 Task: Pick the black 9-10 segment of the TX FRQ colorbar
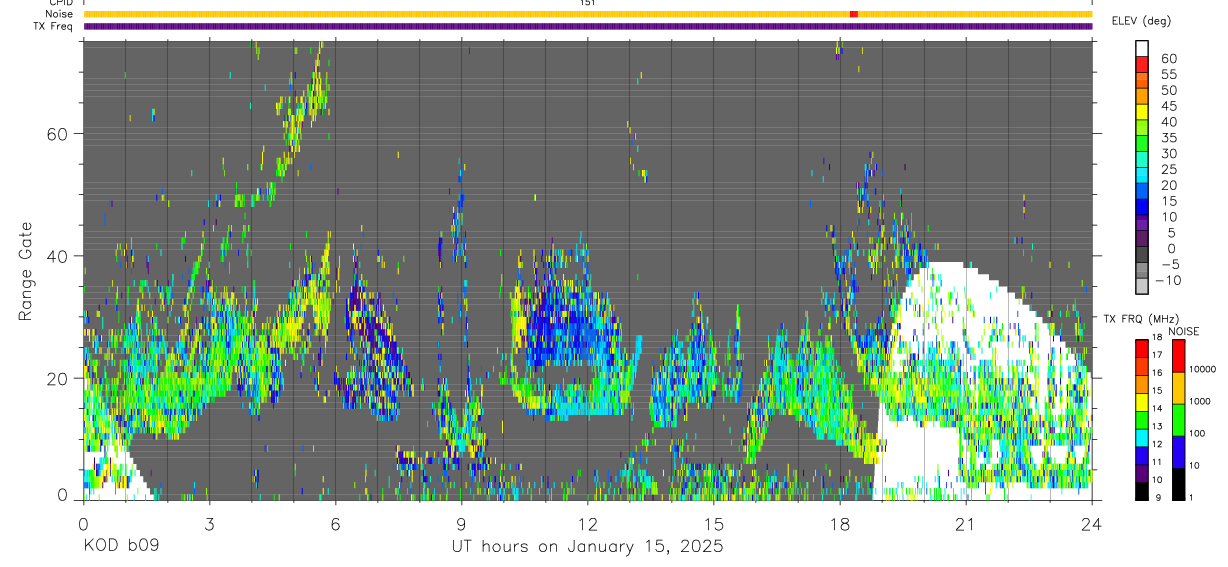pyautogui.click(x=1142, y=490)
